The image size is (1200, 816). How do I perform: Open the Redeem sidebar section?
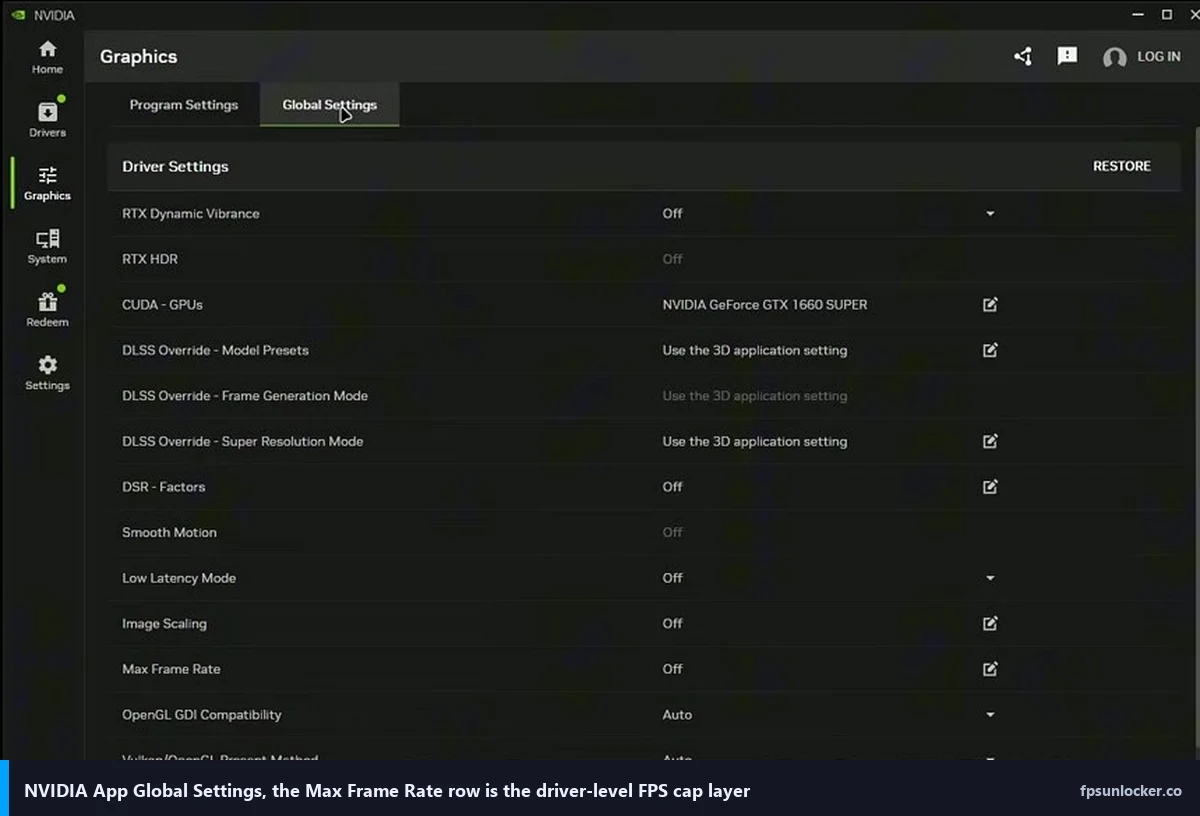click(x=47, y=310)
